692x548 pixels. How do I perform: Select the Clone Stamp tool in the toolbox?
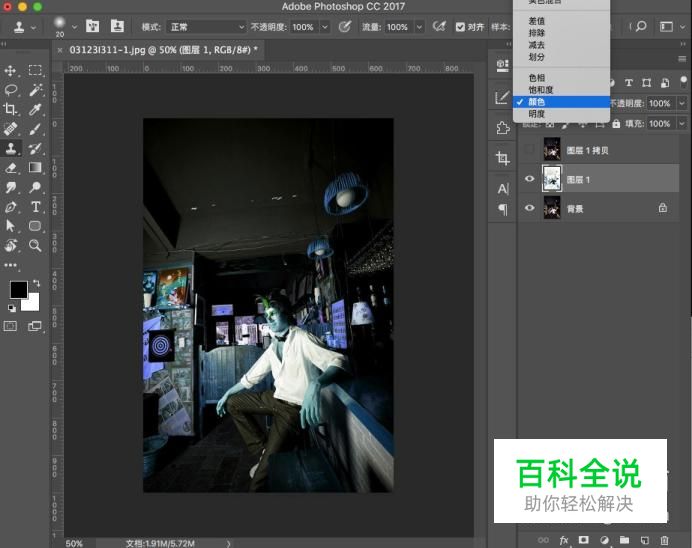[11, 148]
